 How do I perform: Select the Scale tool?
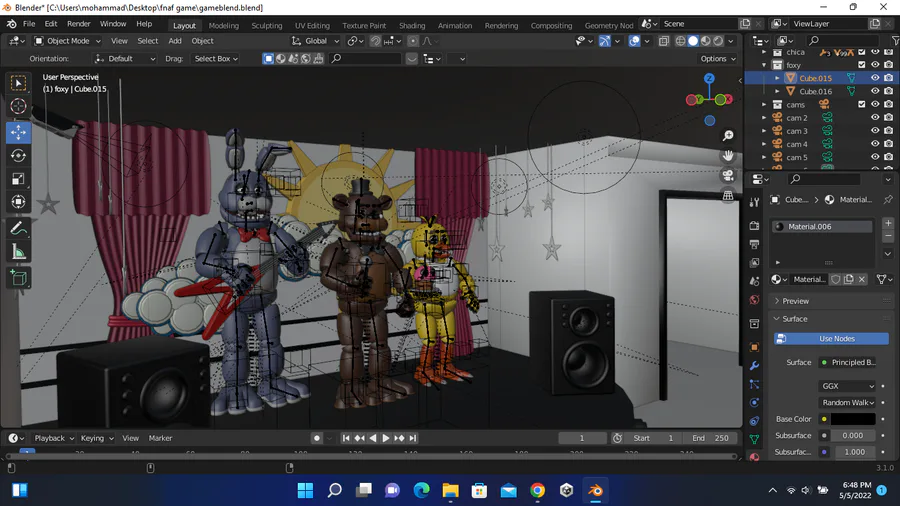tap(18, 179)
